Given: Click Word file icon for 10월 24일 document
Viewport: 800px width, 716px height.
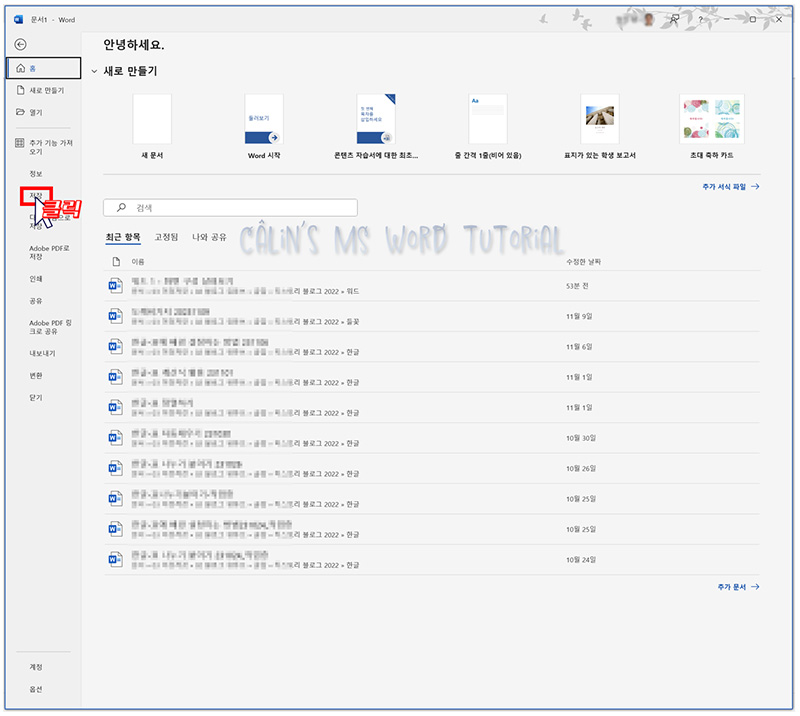Looking at the screenshot, I should pyautogui.click(x=116, y=560).
